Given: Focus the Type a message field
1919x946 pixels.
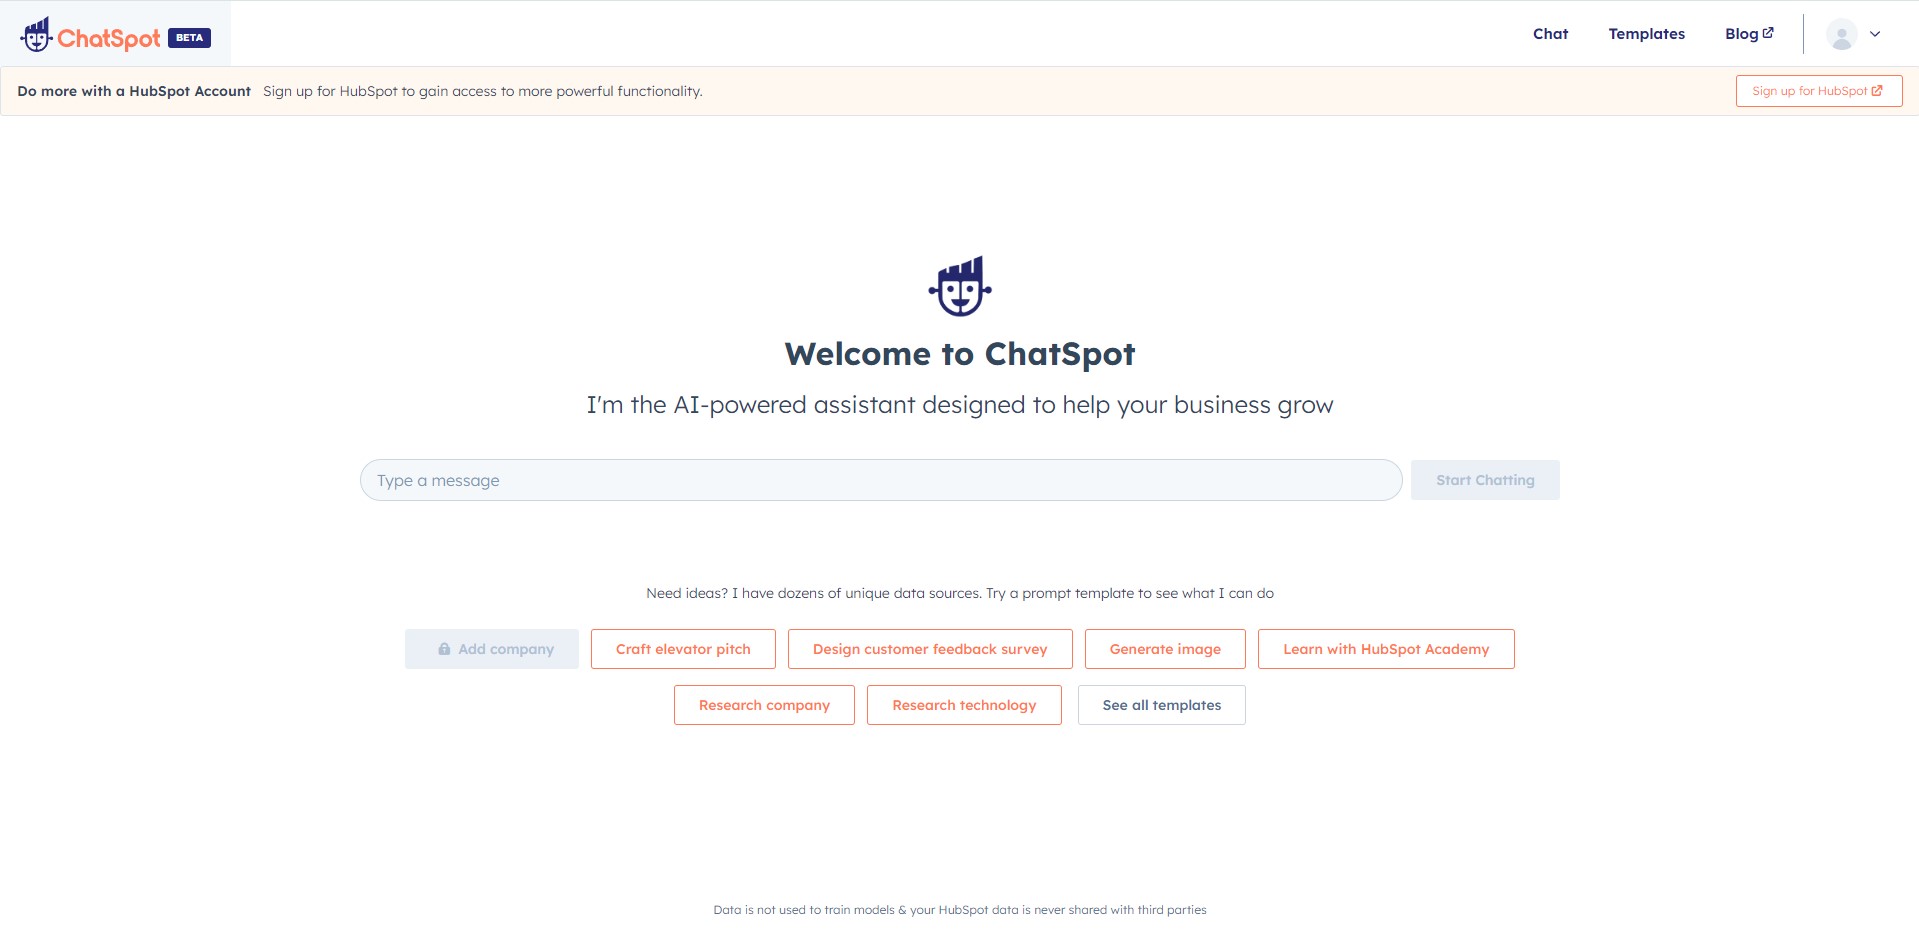Looking at the screenshot, I should coord(881,480).
